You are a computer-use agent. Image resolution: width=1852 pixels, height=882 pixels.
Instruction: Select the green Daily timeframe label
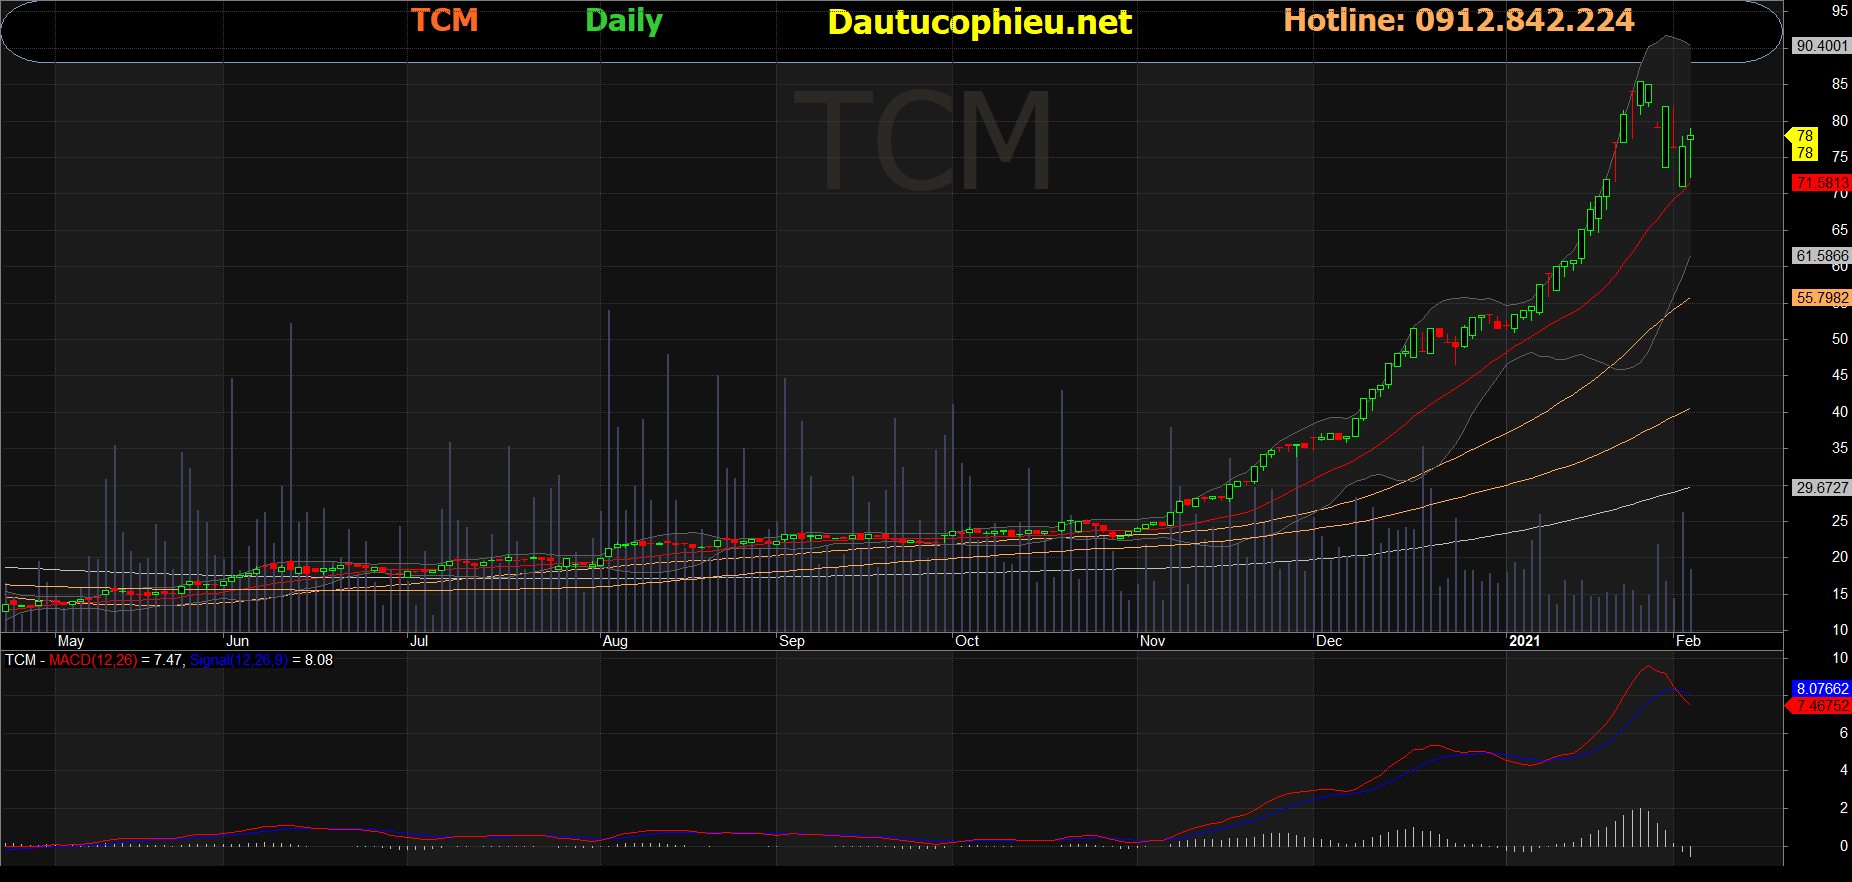(x=623, y=21)
